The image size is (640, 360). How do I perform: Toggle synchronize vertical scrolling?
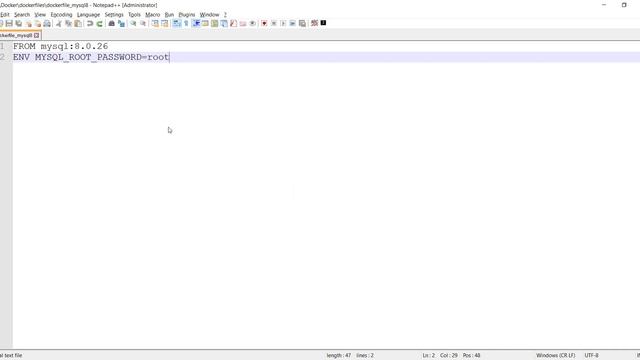coord(155,24)
